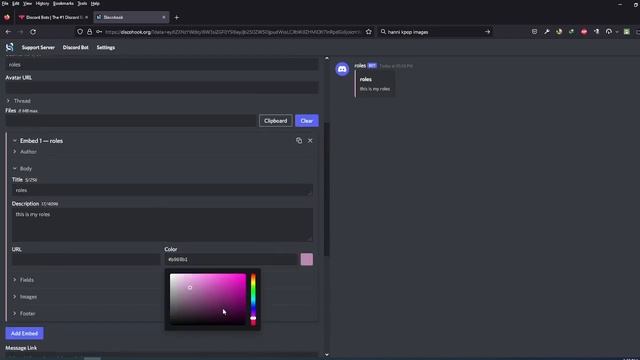Click the Add Embed button

click(24, 333)
